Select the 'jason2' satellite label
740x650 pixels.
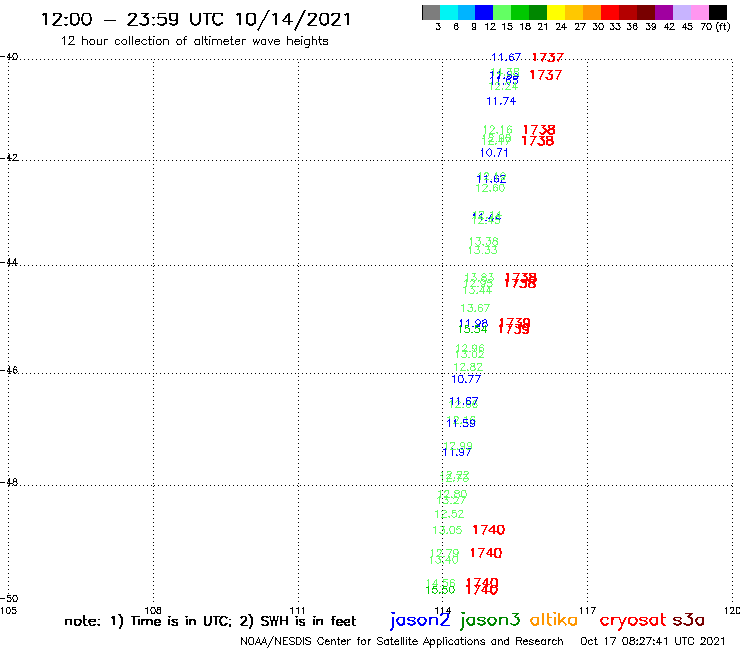[420, 620]
